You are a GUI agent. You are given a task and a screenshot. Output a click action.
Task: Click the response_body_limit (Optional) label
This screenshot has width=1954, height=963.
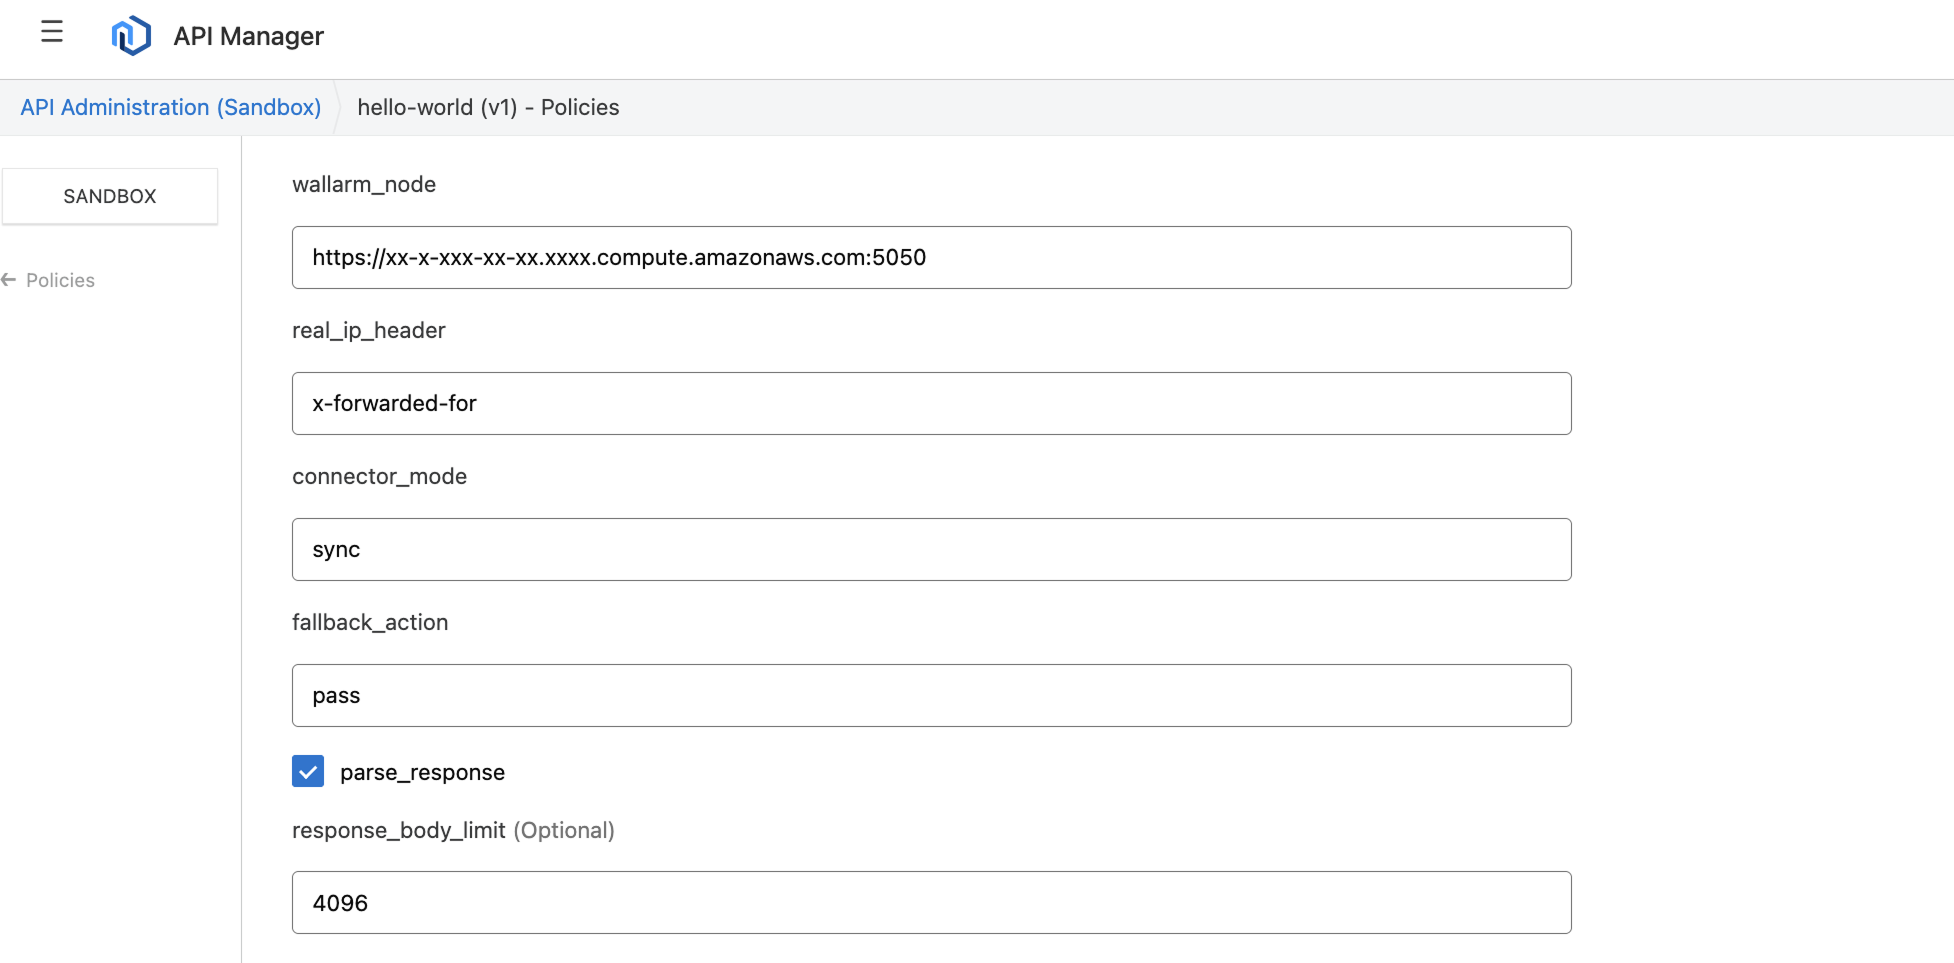tap(453, 831)
